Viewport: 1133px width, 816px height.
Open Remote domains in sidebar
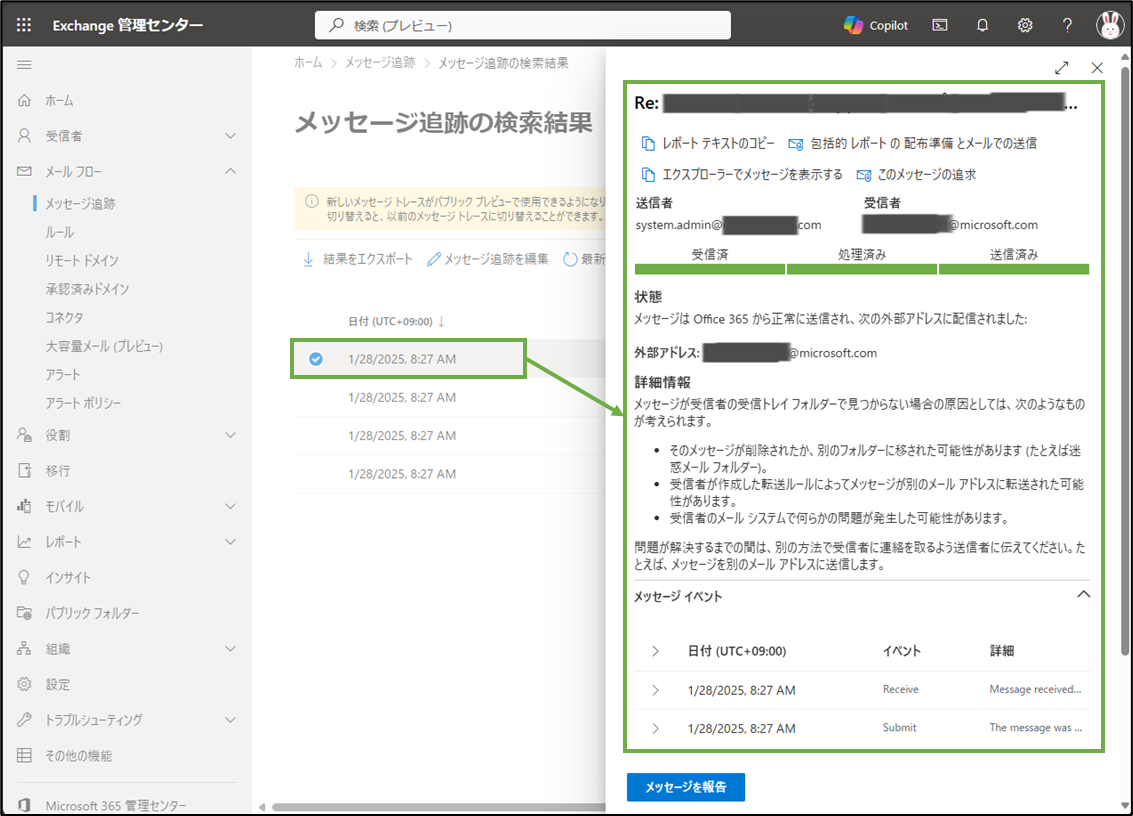coord(82,260)
